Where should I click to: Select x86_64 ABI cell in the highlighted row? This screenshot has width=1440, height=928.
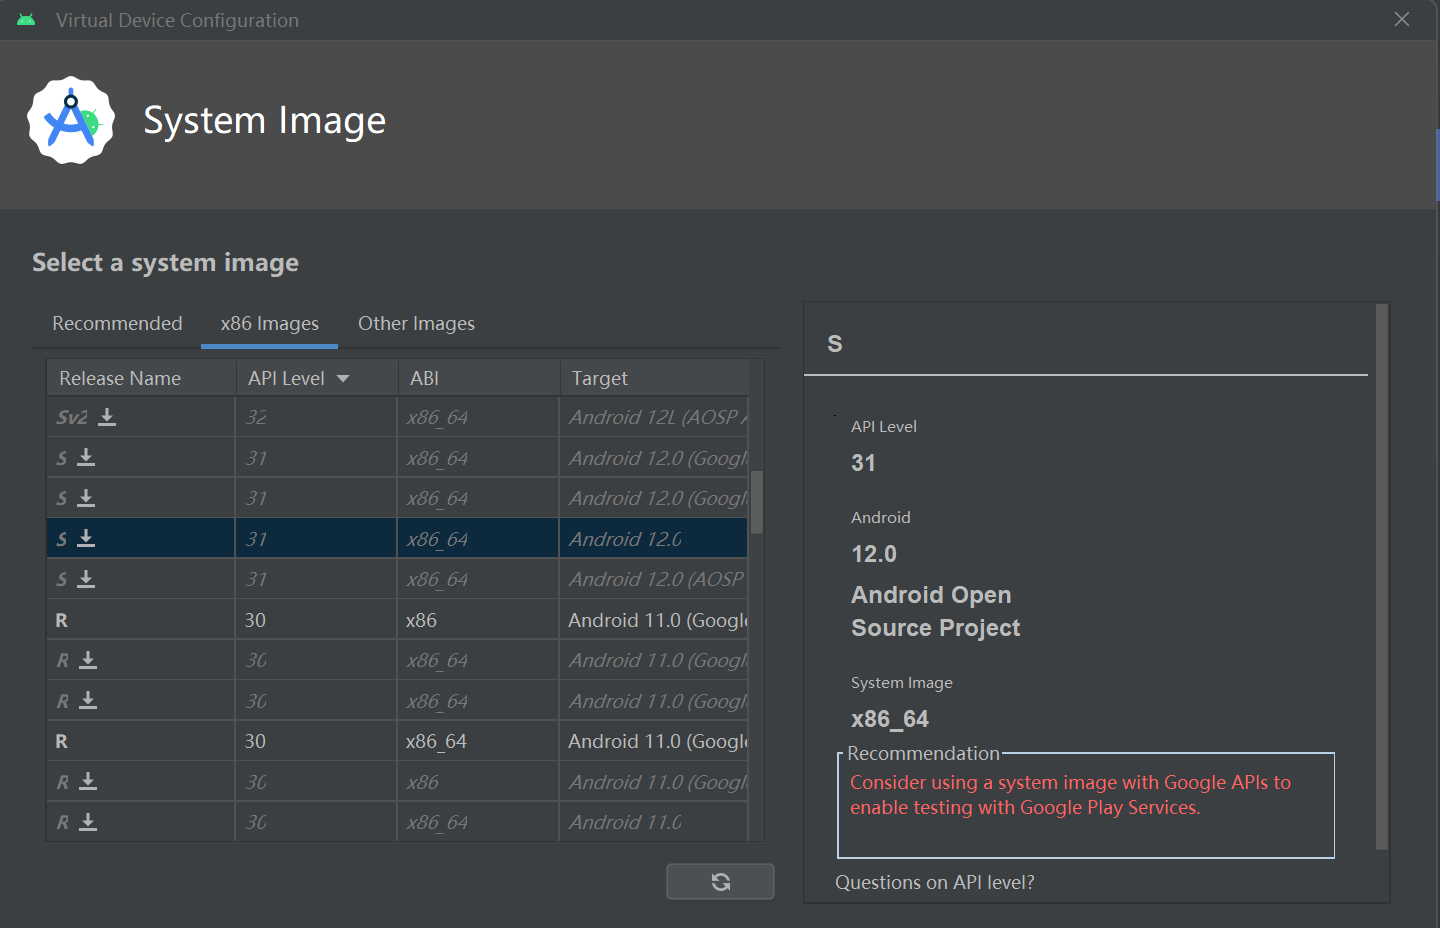478,538
